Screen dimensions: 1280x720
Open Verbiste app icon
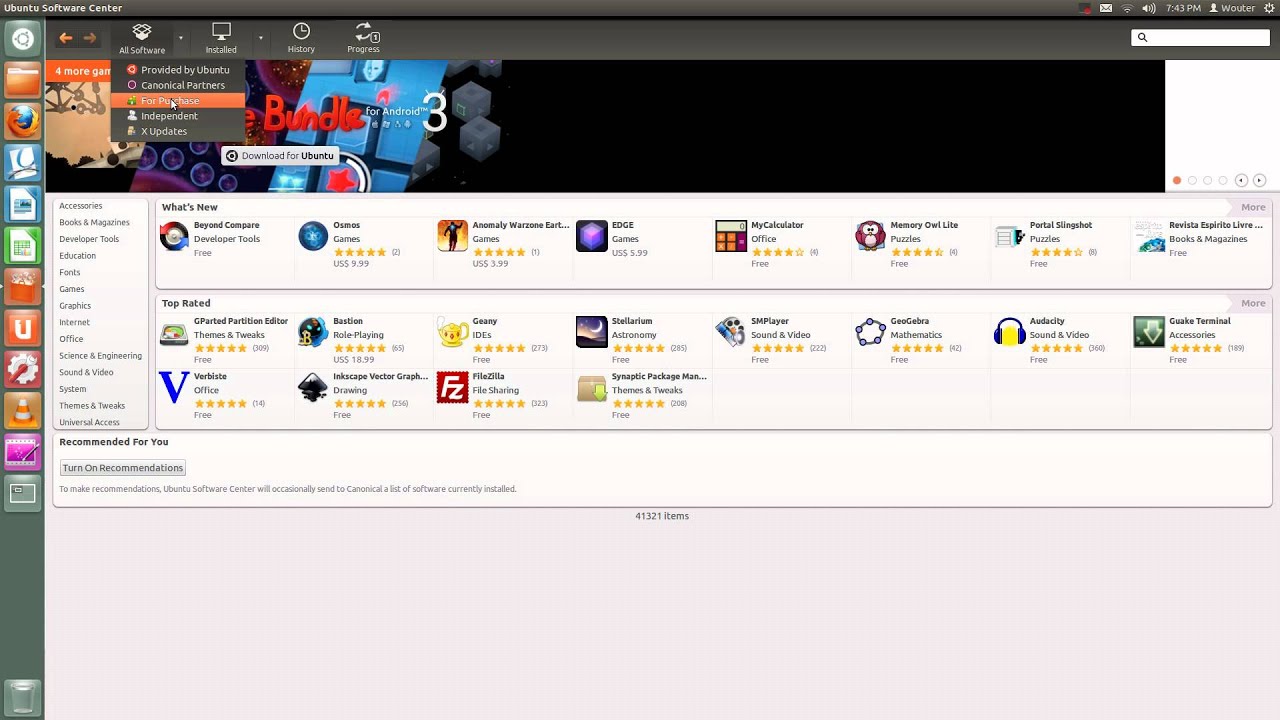[x=174, y=388]
